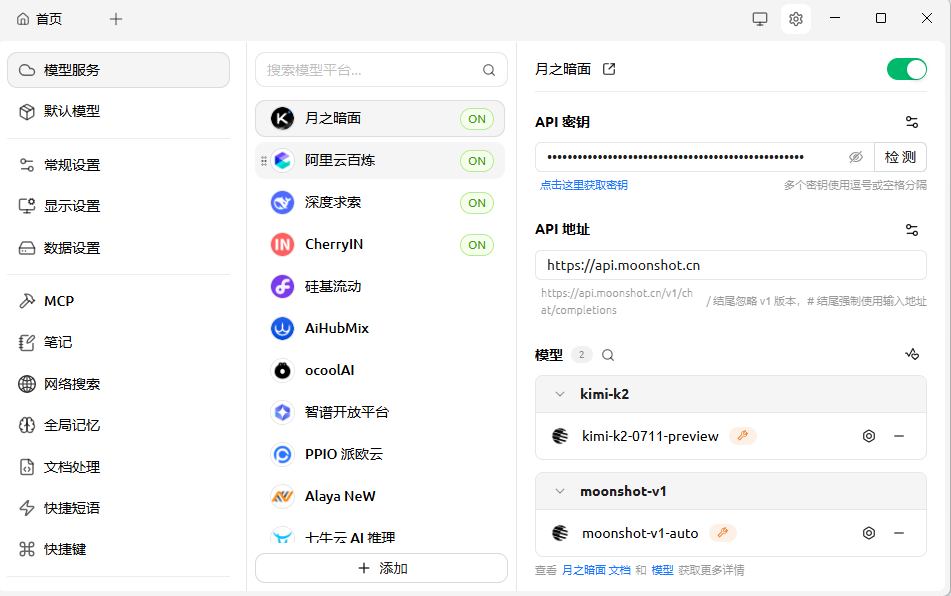Click the 文档处理 file icon
The width and height of the screenshot is (951, 596).
click(27, 467)
